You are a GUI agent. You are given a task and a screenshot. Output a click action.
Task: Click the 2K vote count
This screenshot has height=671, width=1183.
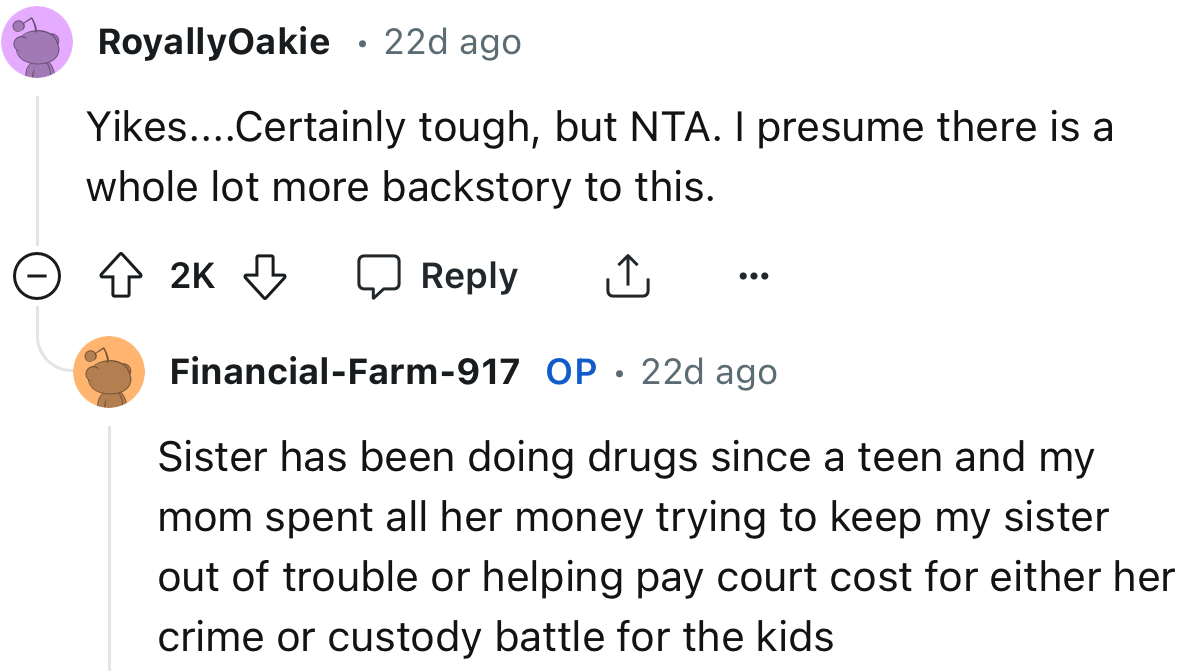pyautogui.click(x=192, y=277)
